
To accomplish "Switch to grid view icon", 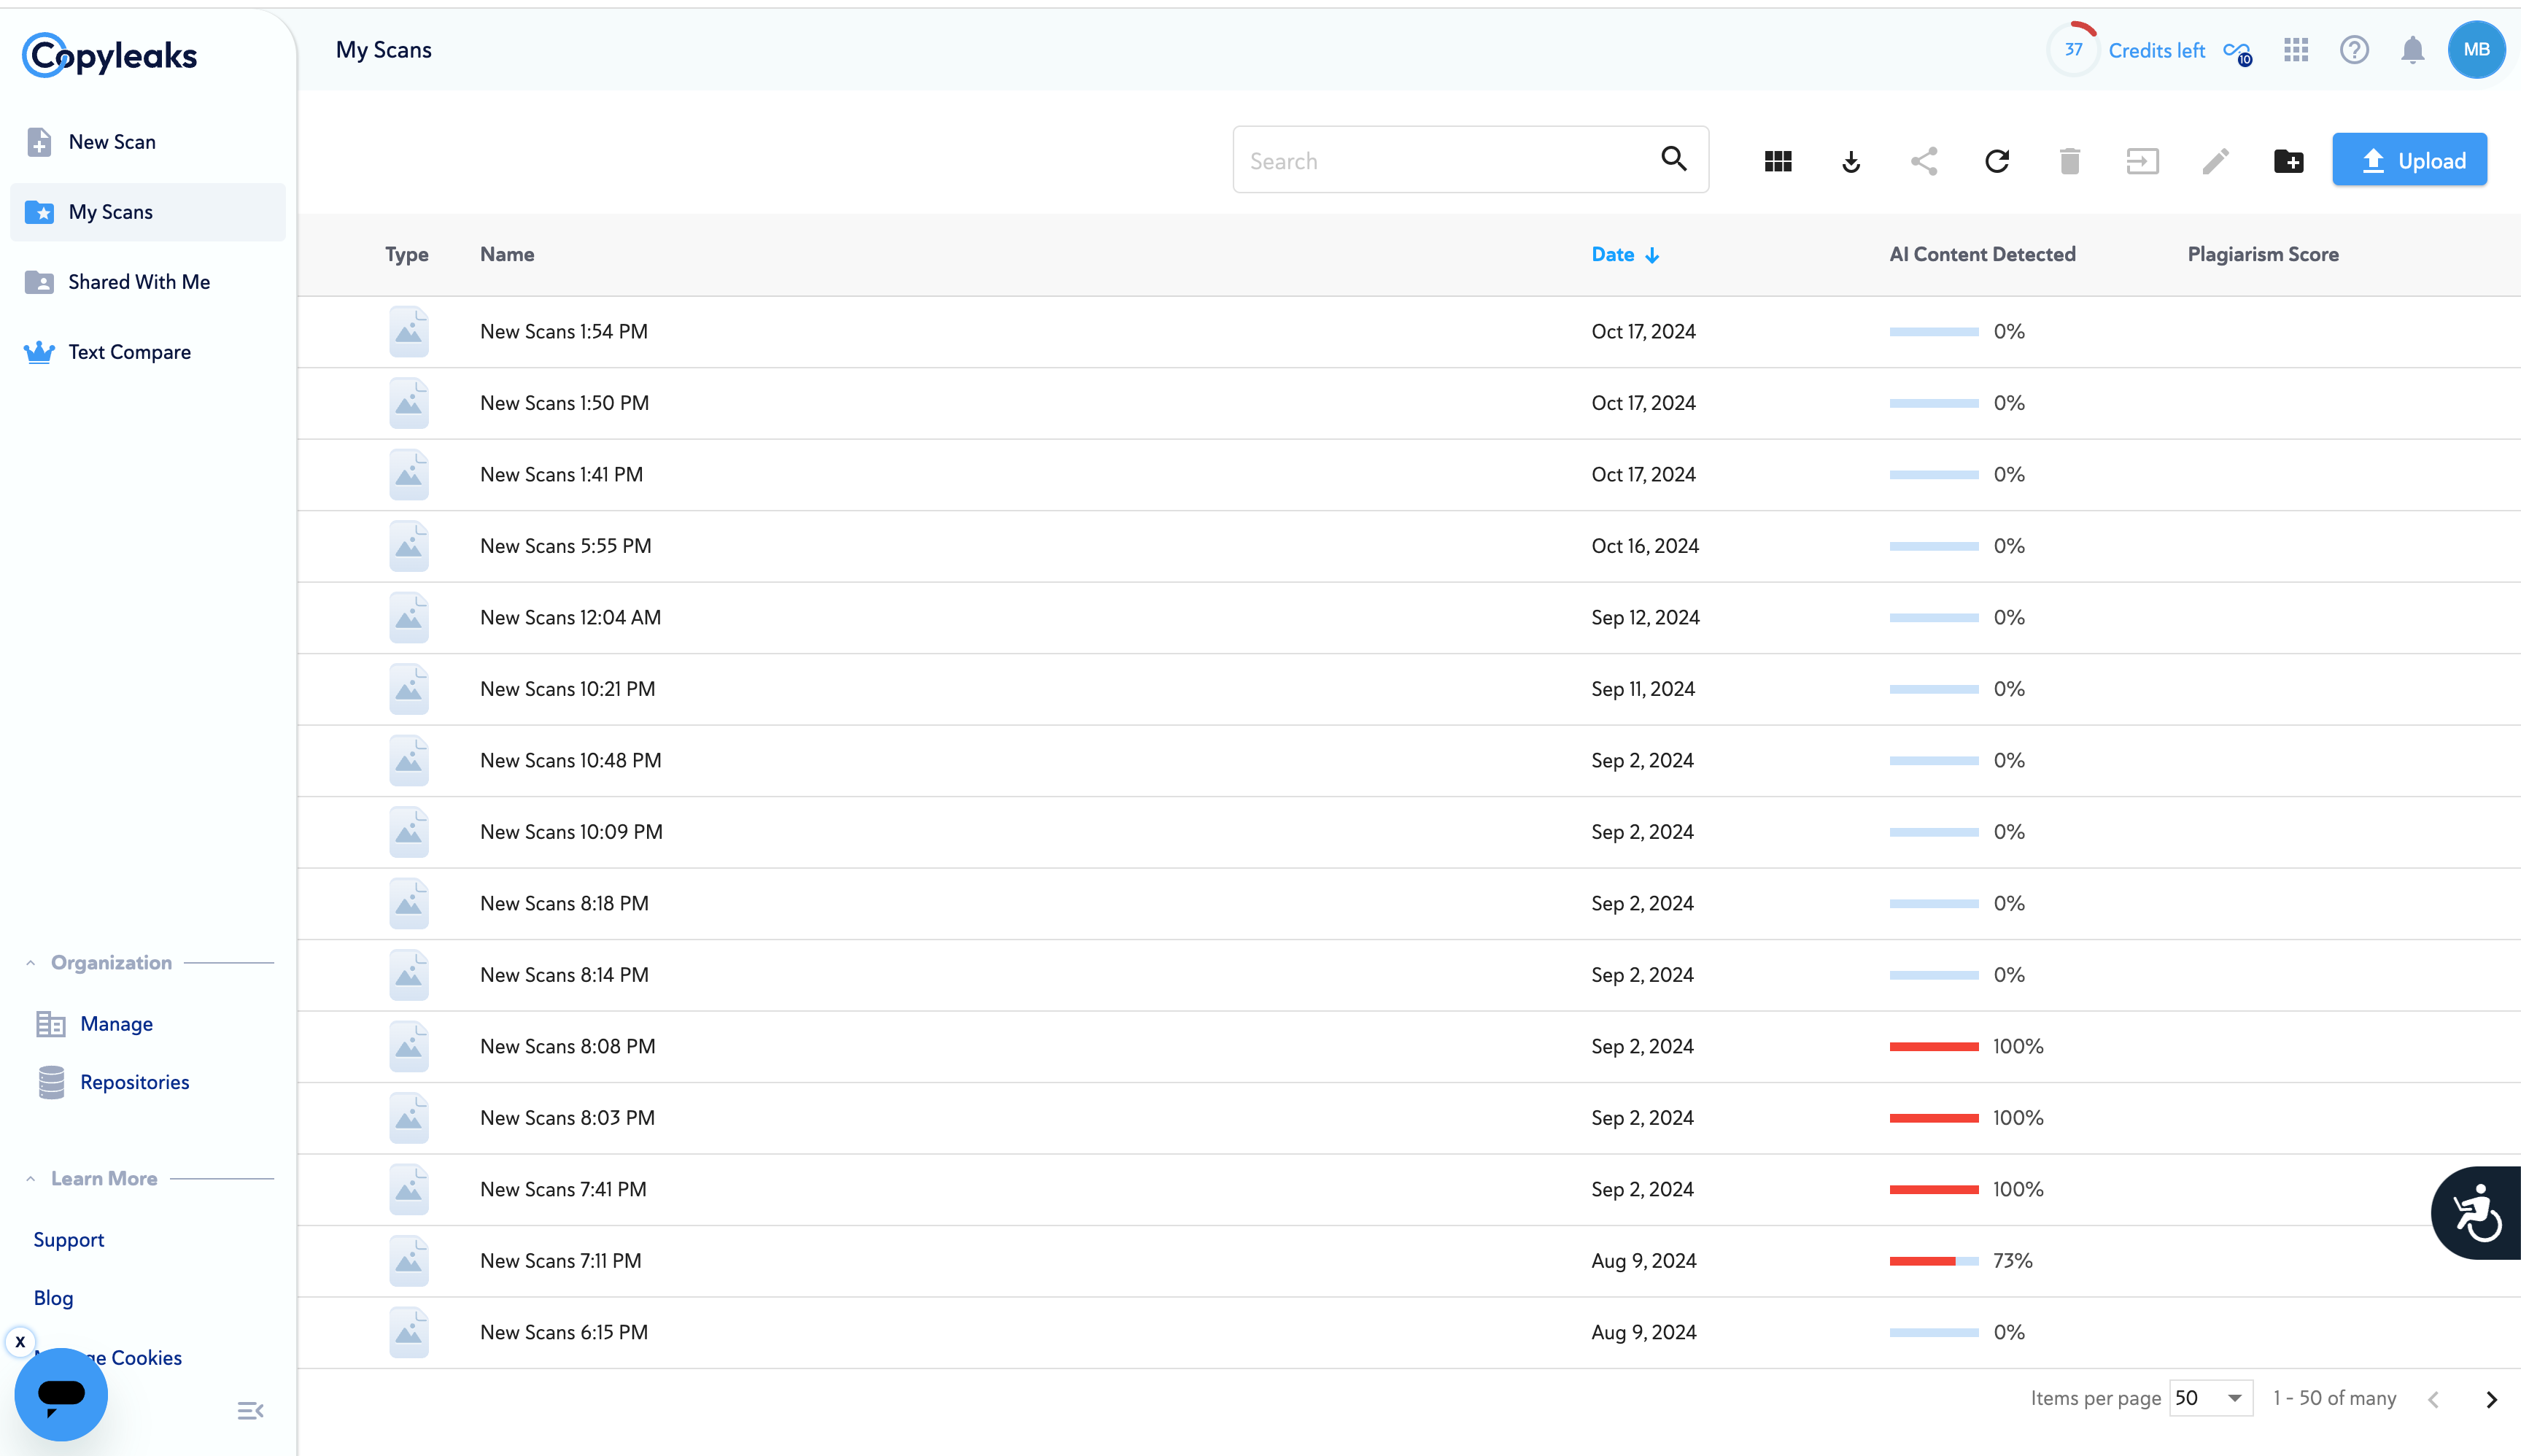I will [x=1778, y=161].
